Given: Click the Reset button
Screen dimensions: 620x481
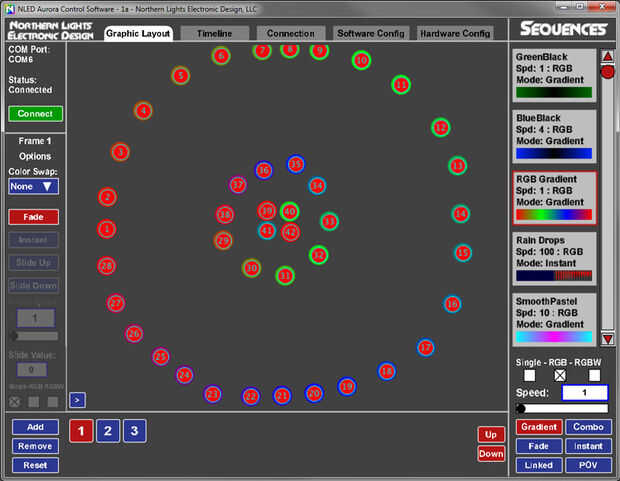Looking at the screenshot, I should pyautogui.click(x=35, y=465).
